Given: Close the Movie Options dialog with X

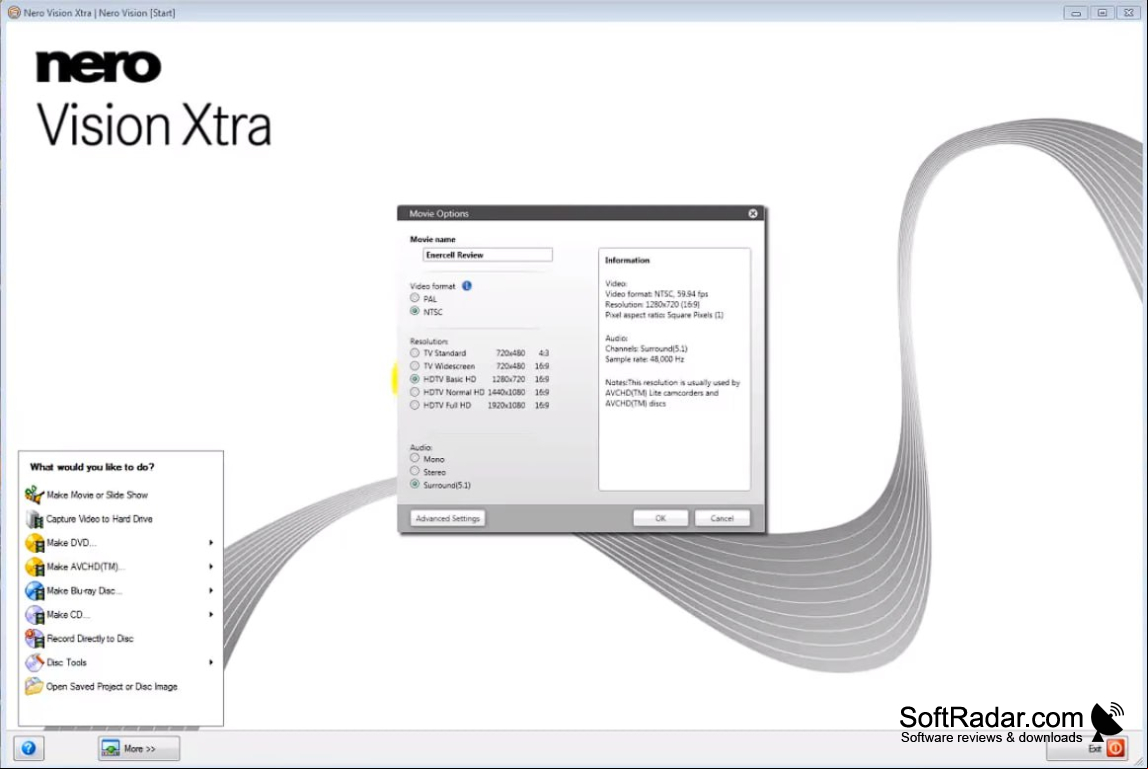Looking at the screenshot, I should click(x=753, y=213).
